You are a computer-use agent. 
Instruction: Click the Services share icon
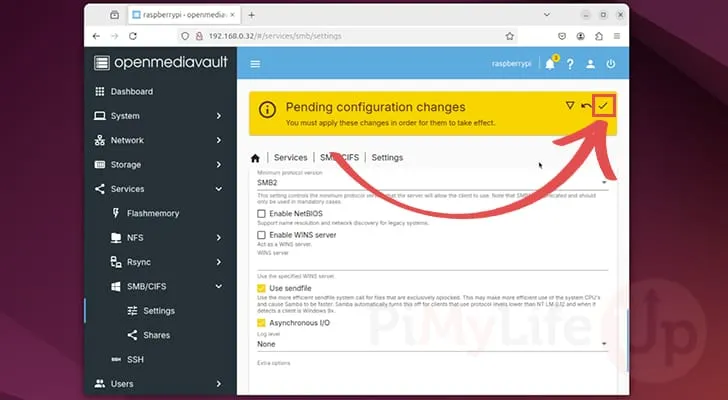click(x=99, y=189)
